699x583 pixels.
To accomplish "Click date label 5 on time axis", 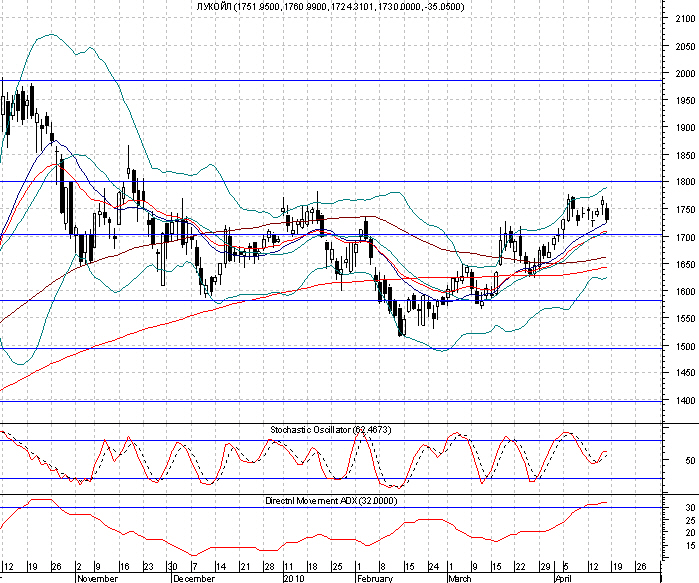I will (x=566, y=567).
